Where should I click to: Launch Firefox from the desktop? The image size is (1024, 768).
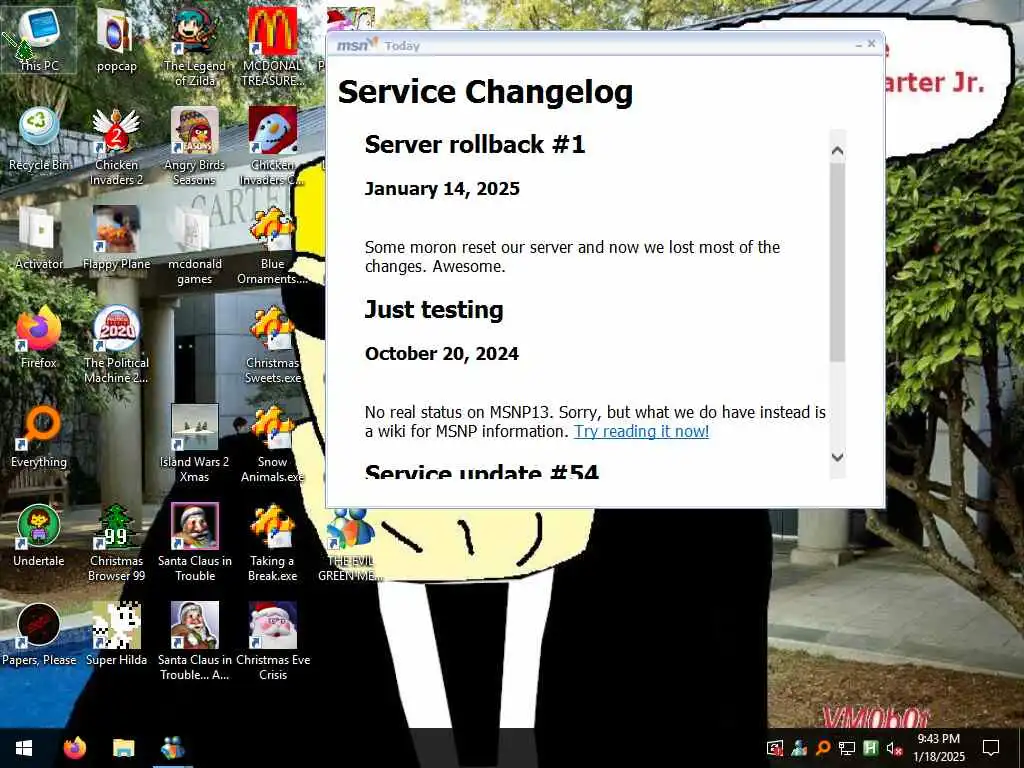pos(39,337)
